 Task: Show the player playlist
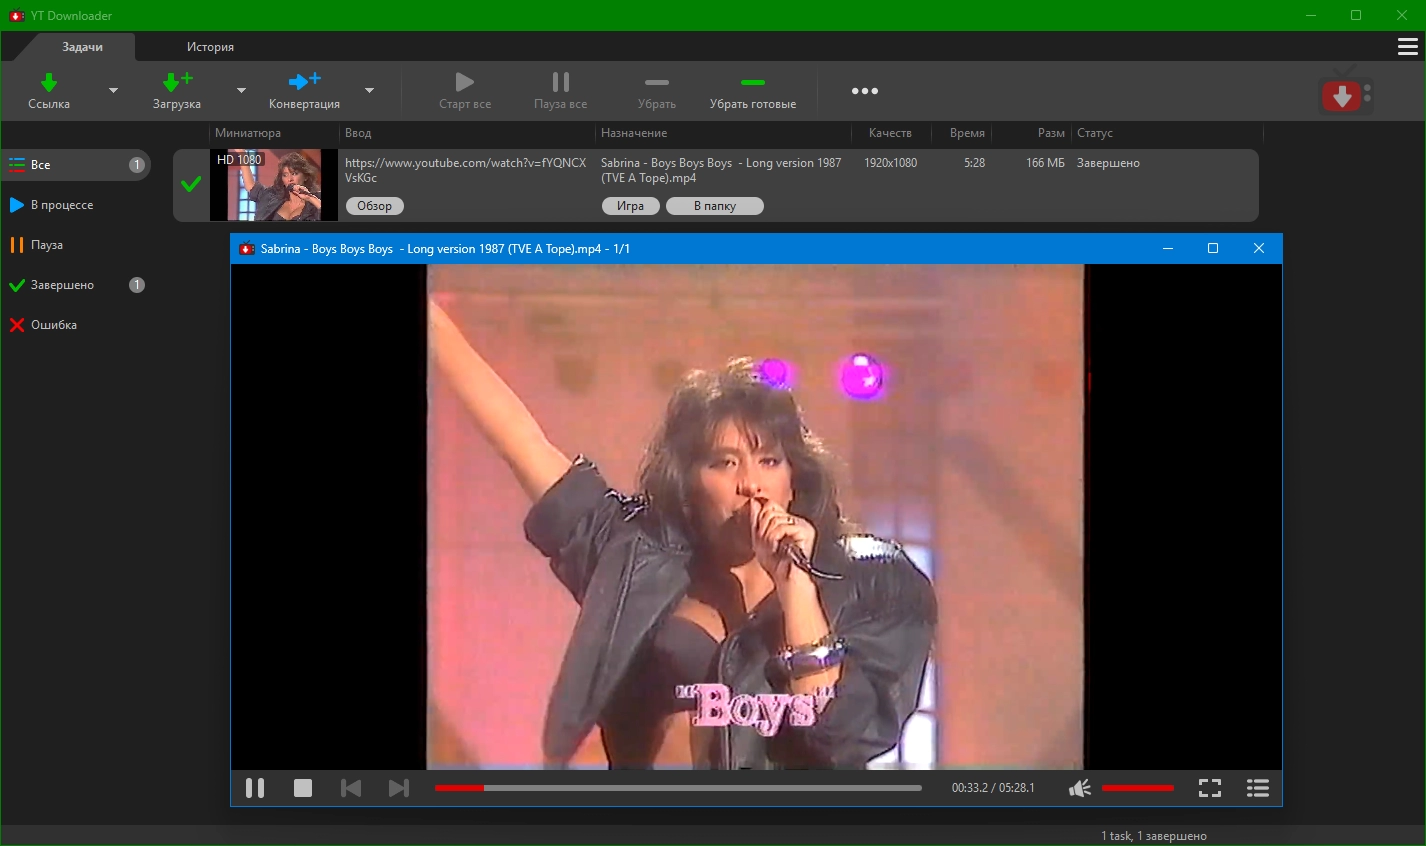(x=1258, y=788)
